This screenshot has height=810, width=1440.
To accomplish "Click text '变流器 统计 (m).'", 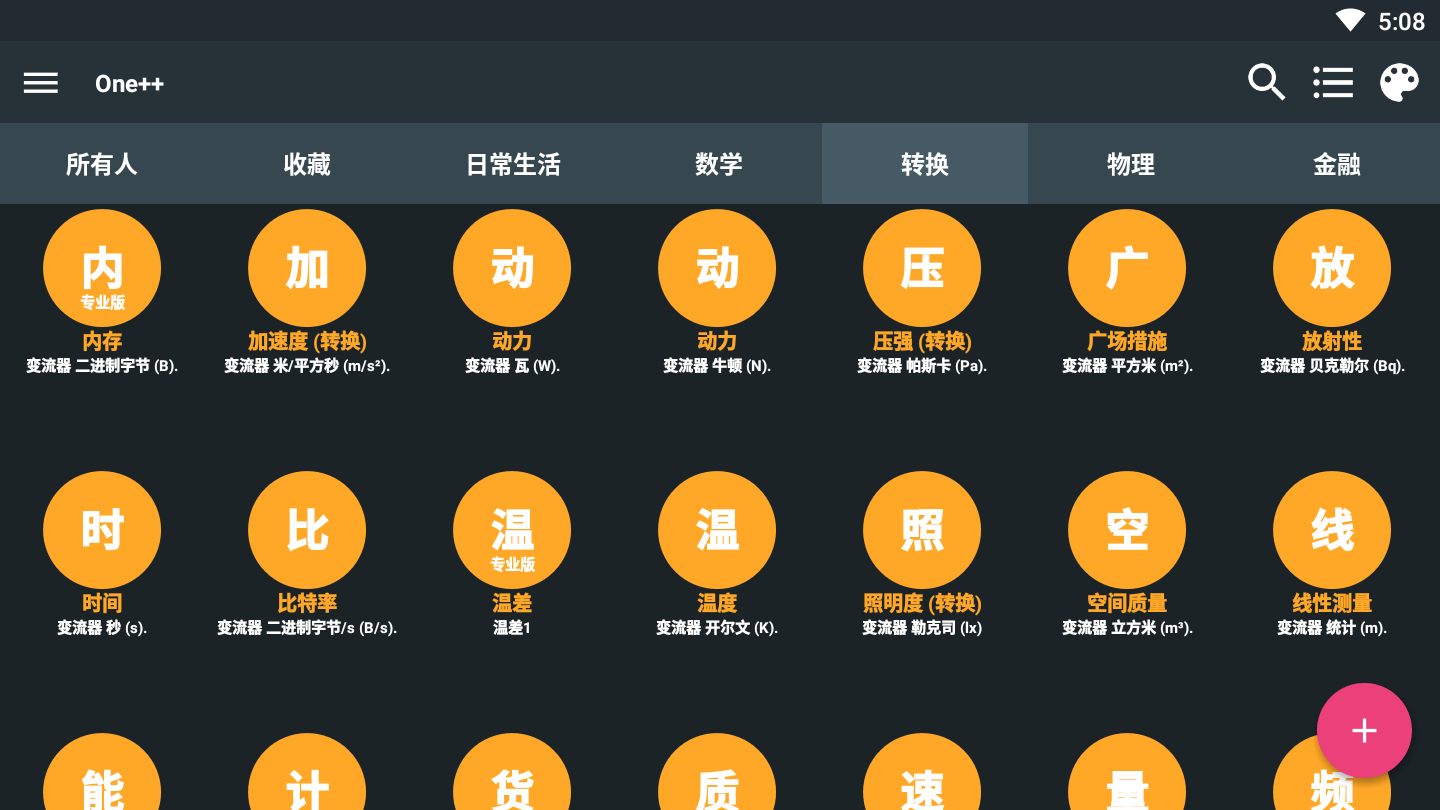I will point(1332,628).
